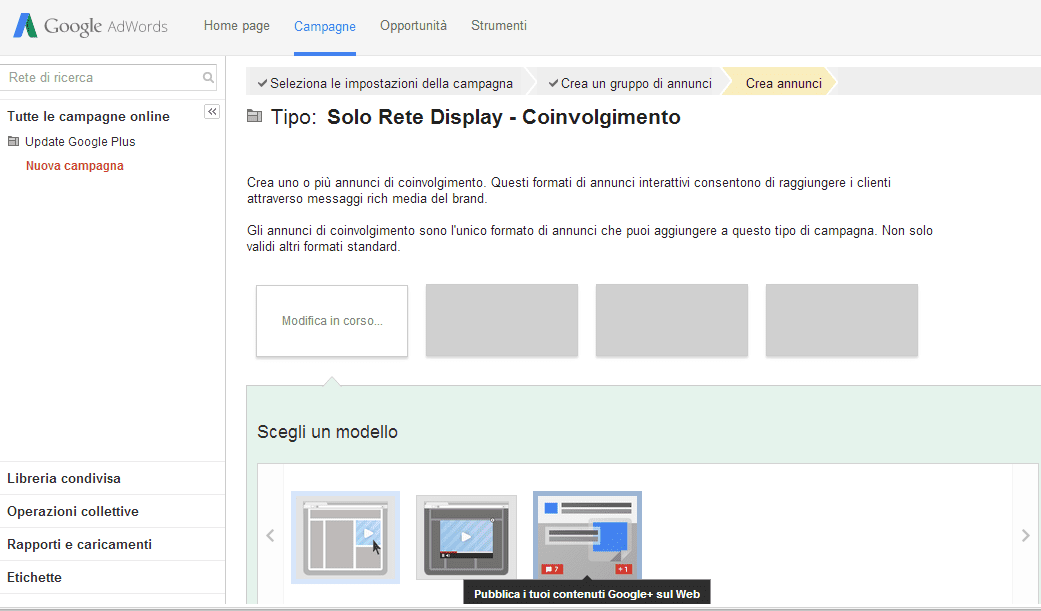The height and width of the screenshot is (611, 1041).
Task: Select Tutte le campagne online
Action: tap(86, 116)
